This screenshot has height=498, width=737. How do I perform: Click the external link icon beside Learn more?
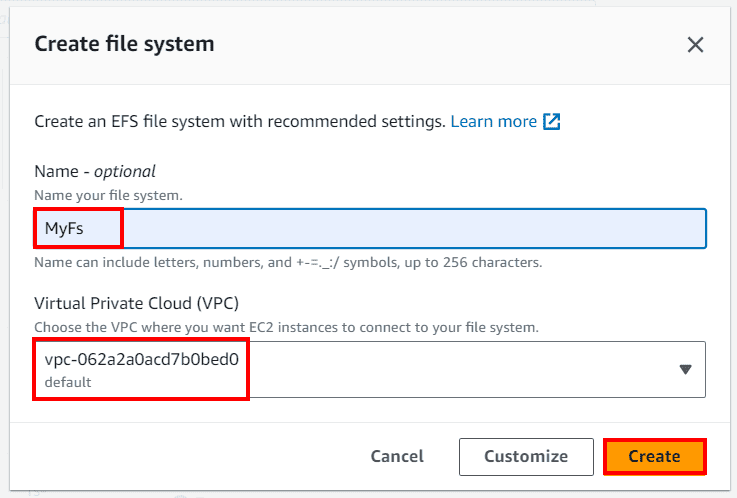pyautogui.click(x=551, y=121)
